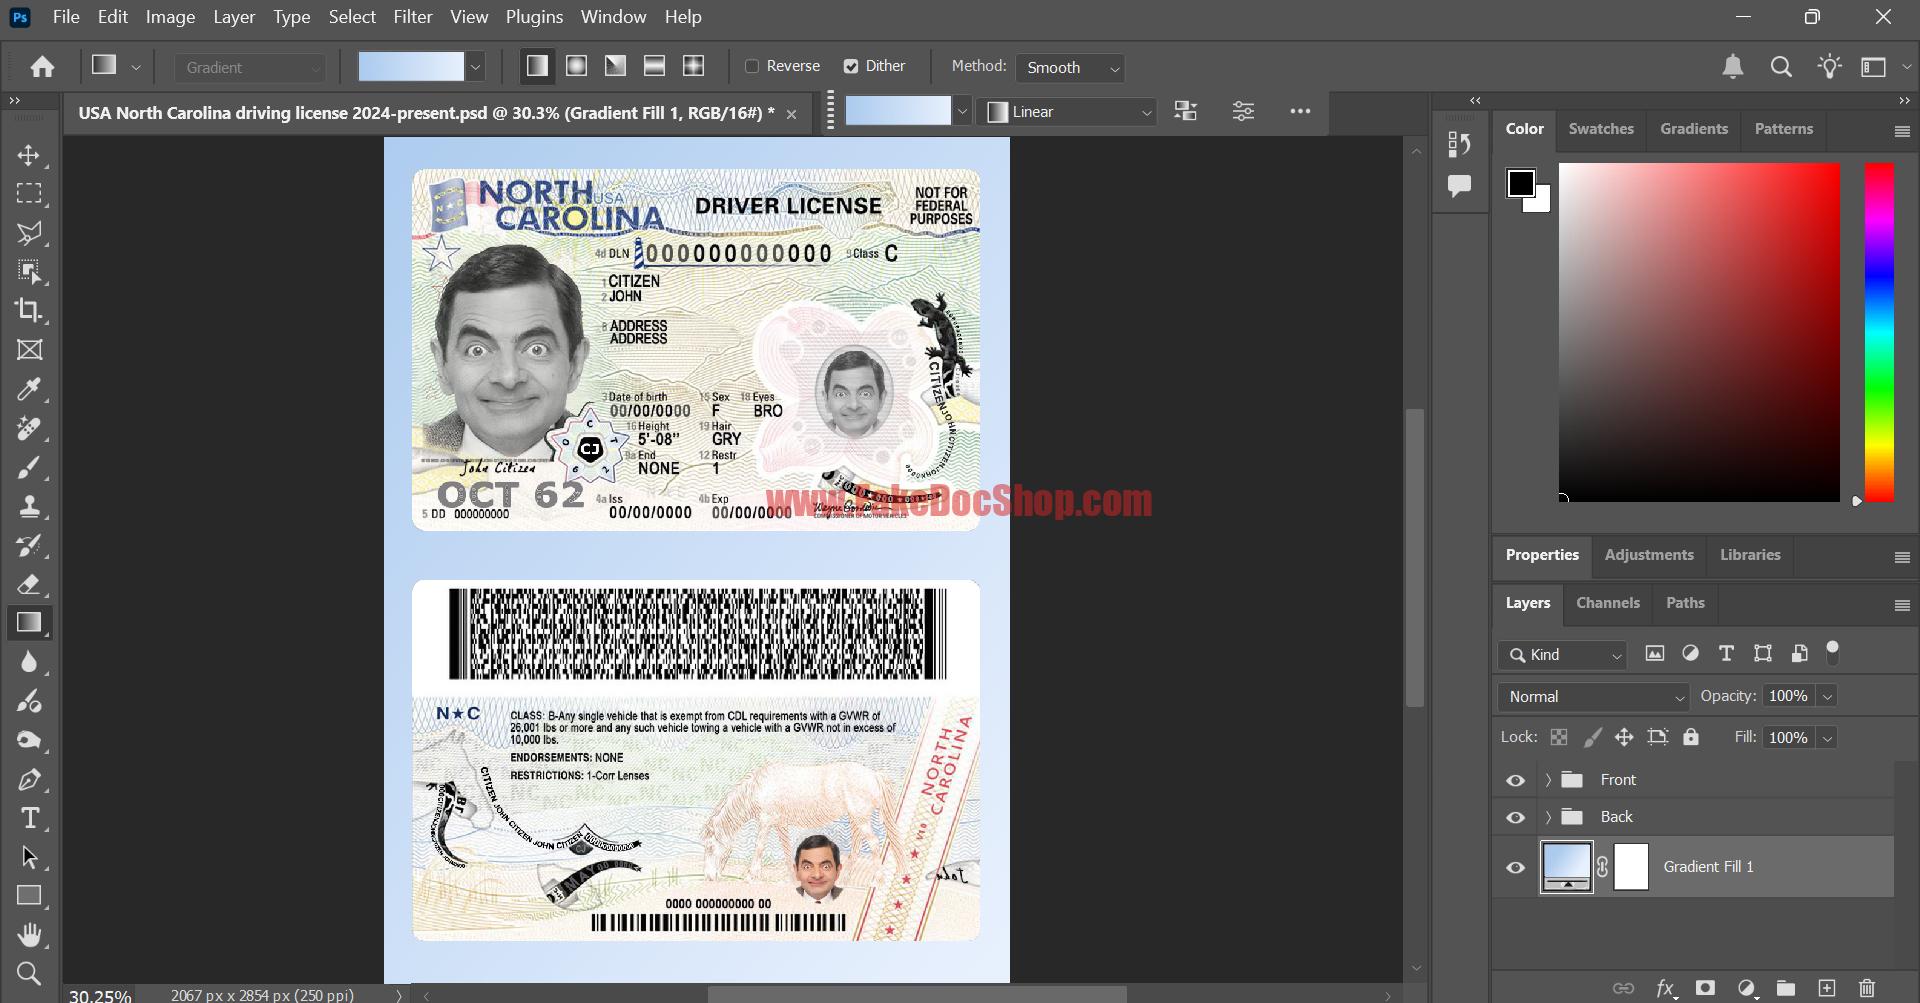Open the collapsed Comments panel icon
1920x1003 pixels.
[1459, 186]
